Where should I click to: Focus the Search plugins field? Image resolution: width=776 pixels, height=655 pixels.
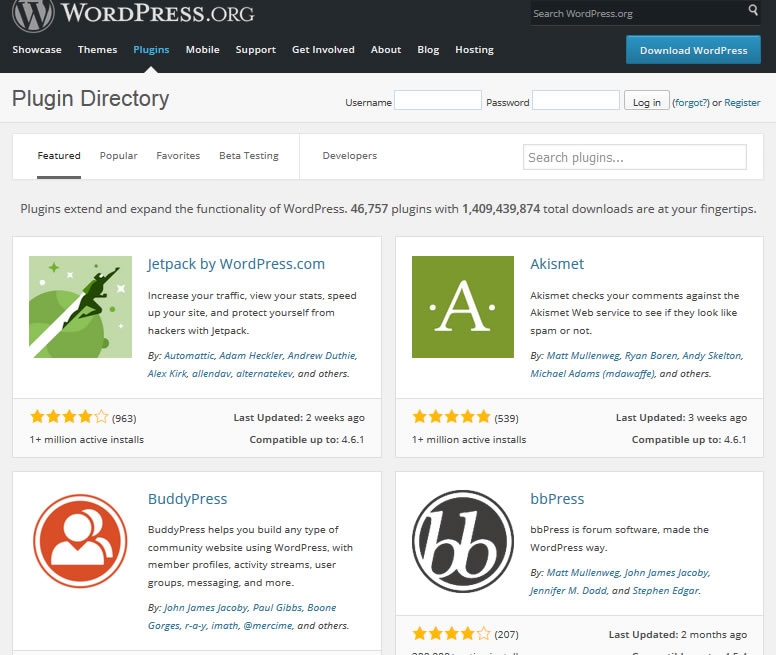(x=634, y=157)
